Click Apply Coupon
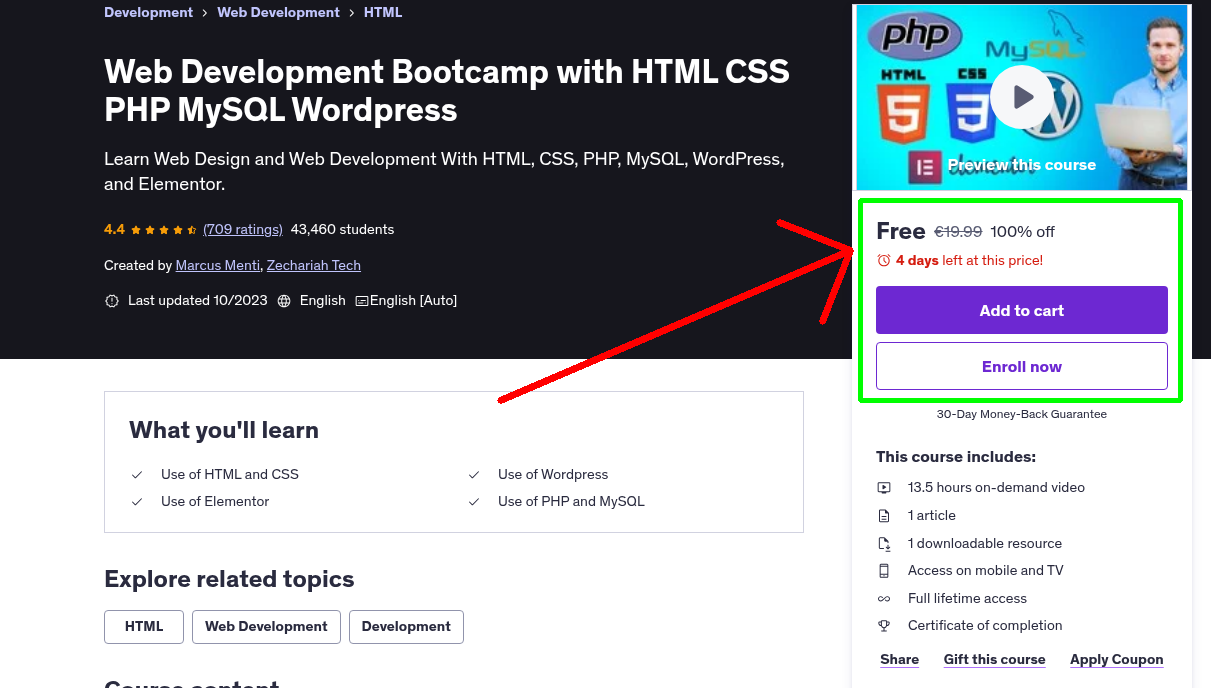This screenshot has width=1211, height=688. 1117,660
